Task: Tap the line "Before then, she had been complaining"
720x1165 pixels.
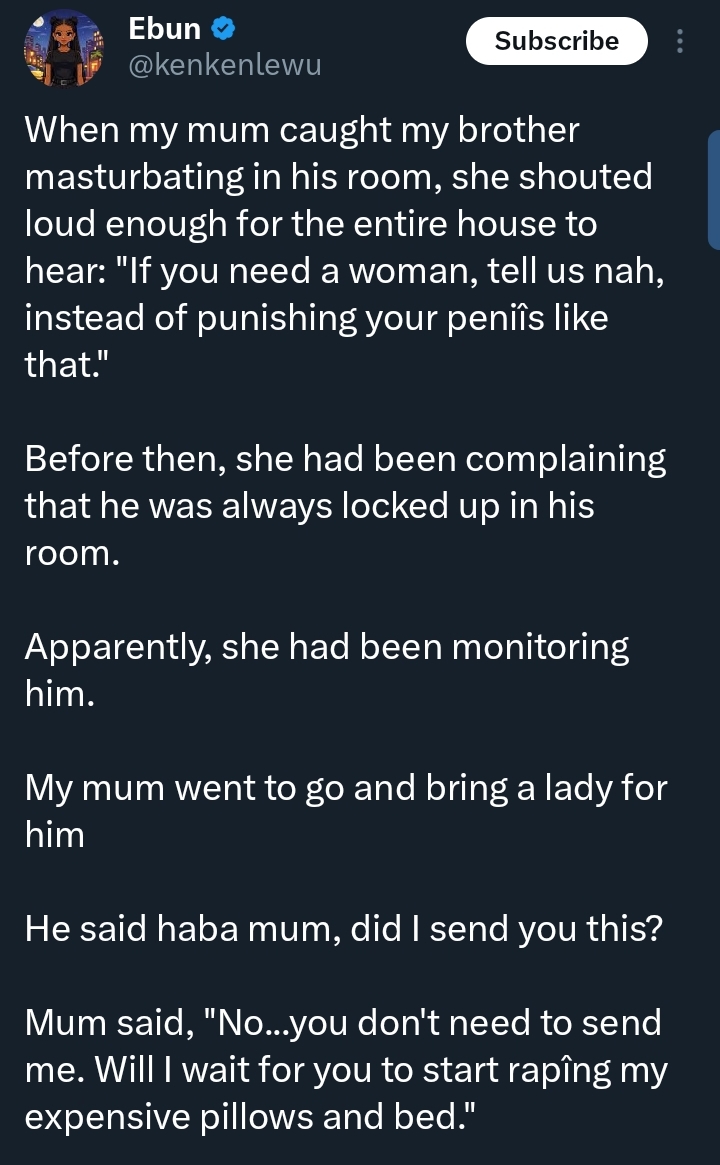Action: coord(345,460)
